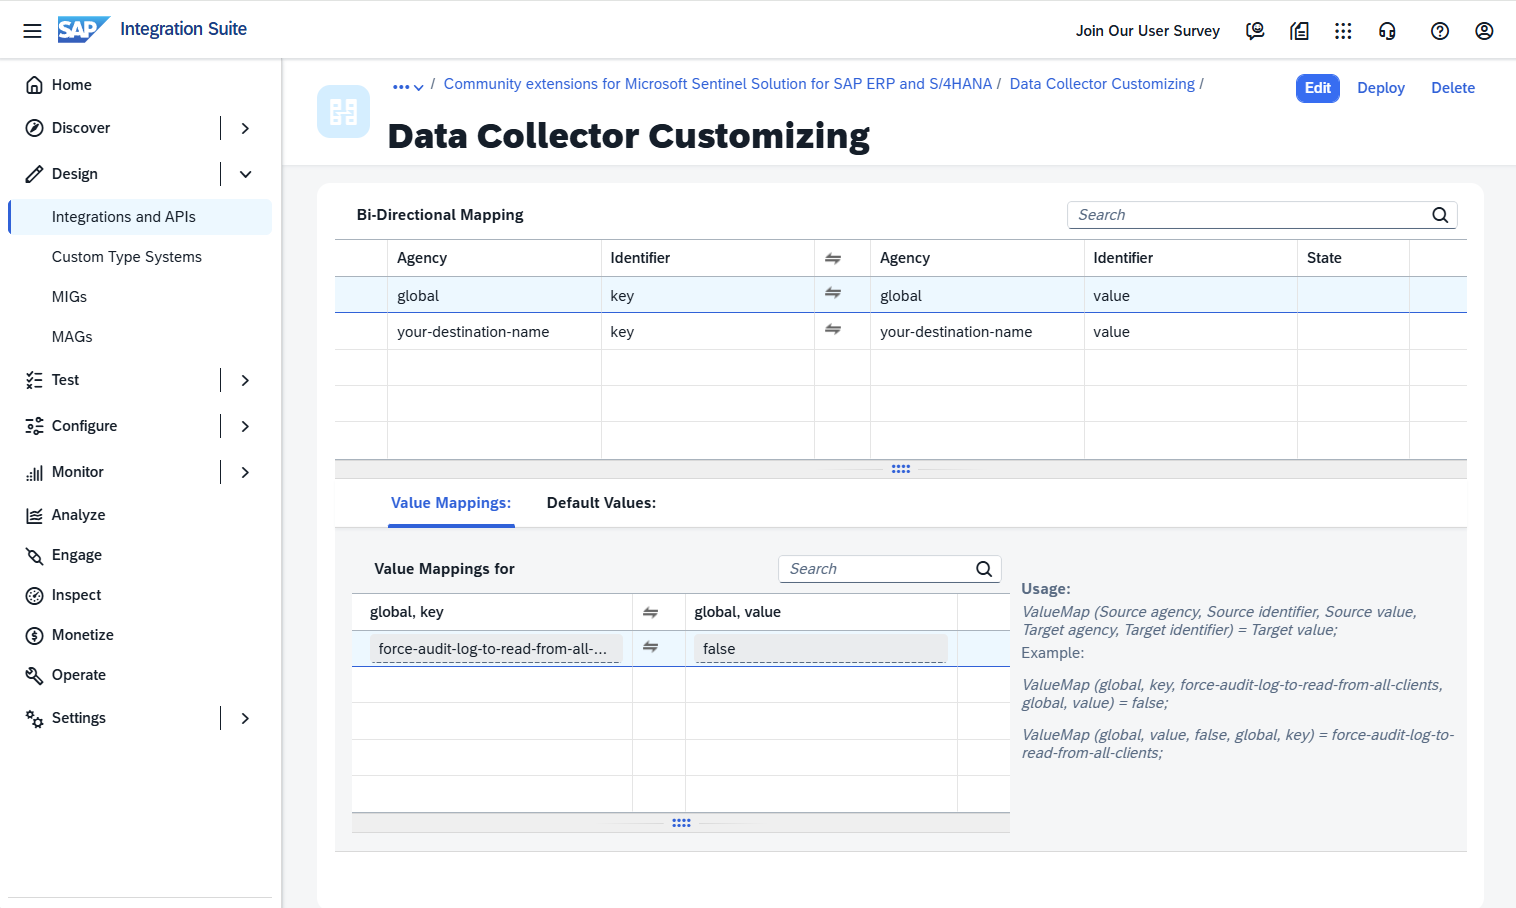Viewport: 1516px width, 908px height.
Task: Open the help question mark icon
Action: pyautogui.click(x=1440, y=31)
